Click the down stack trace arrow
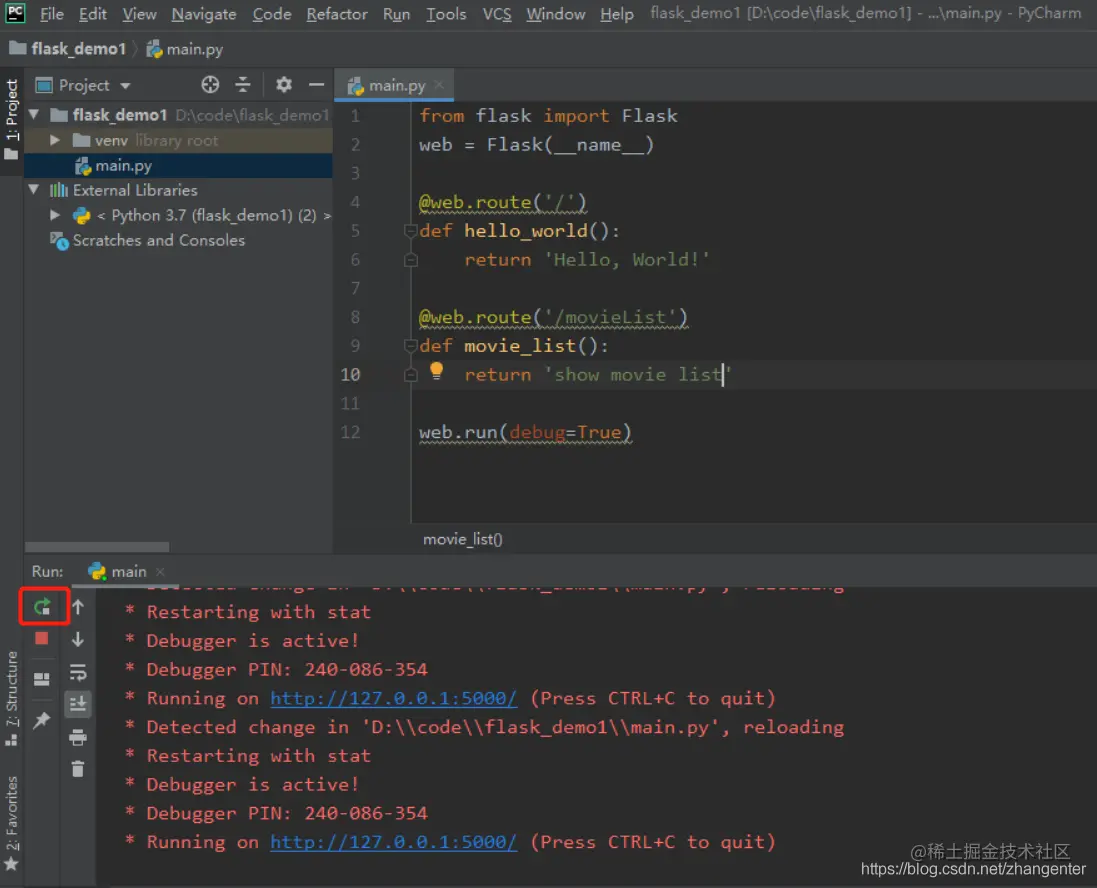Viewport: 1097px width, 888px height. point(78,639)
